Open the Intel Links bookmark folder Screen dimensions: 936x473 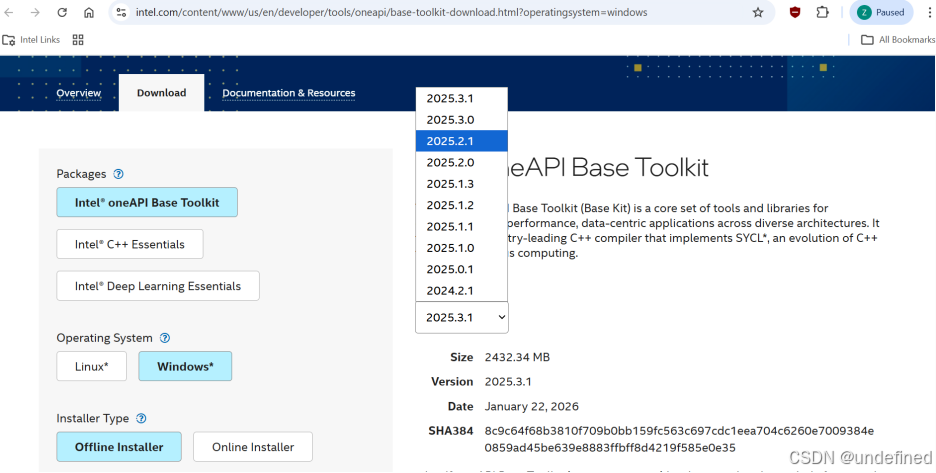[31, 40]
